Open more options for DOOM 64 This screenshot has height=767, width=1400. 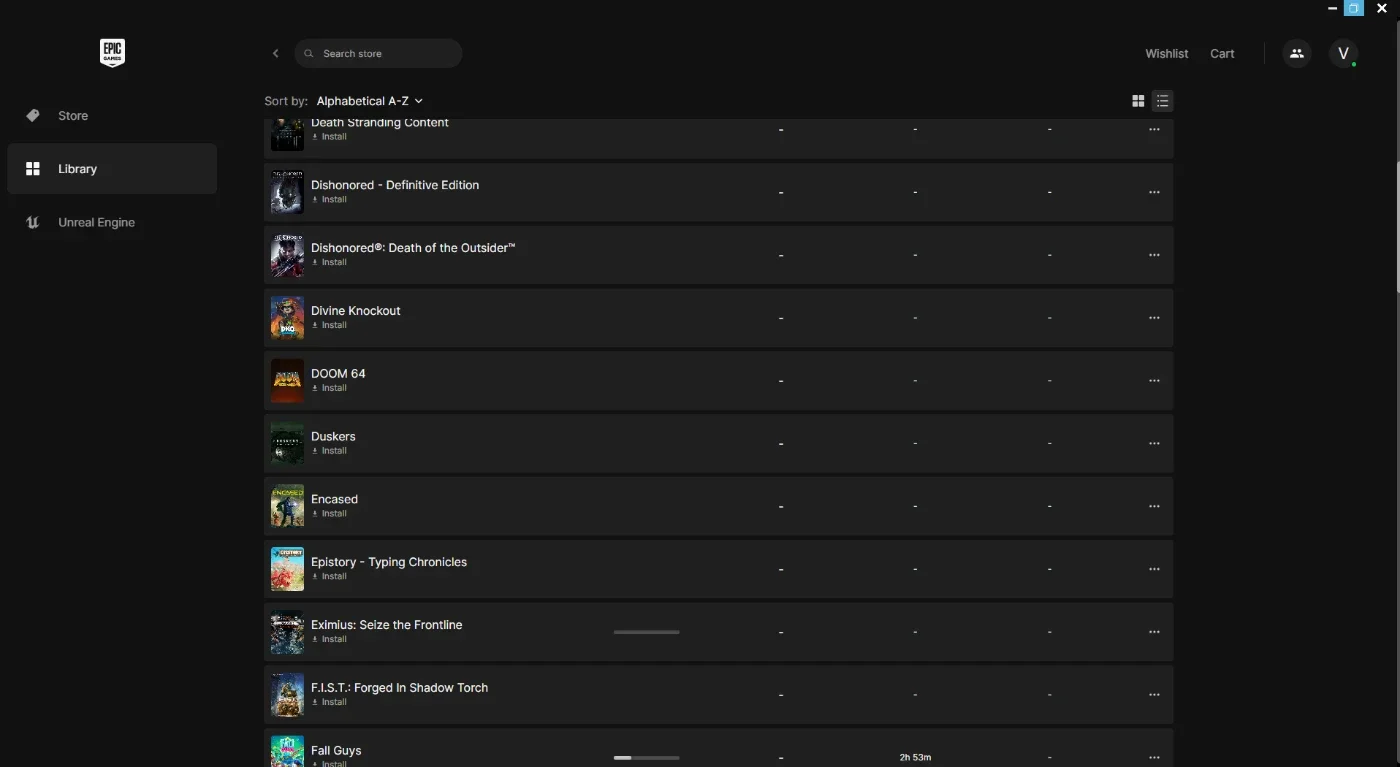(1154, 381)
